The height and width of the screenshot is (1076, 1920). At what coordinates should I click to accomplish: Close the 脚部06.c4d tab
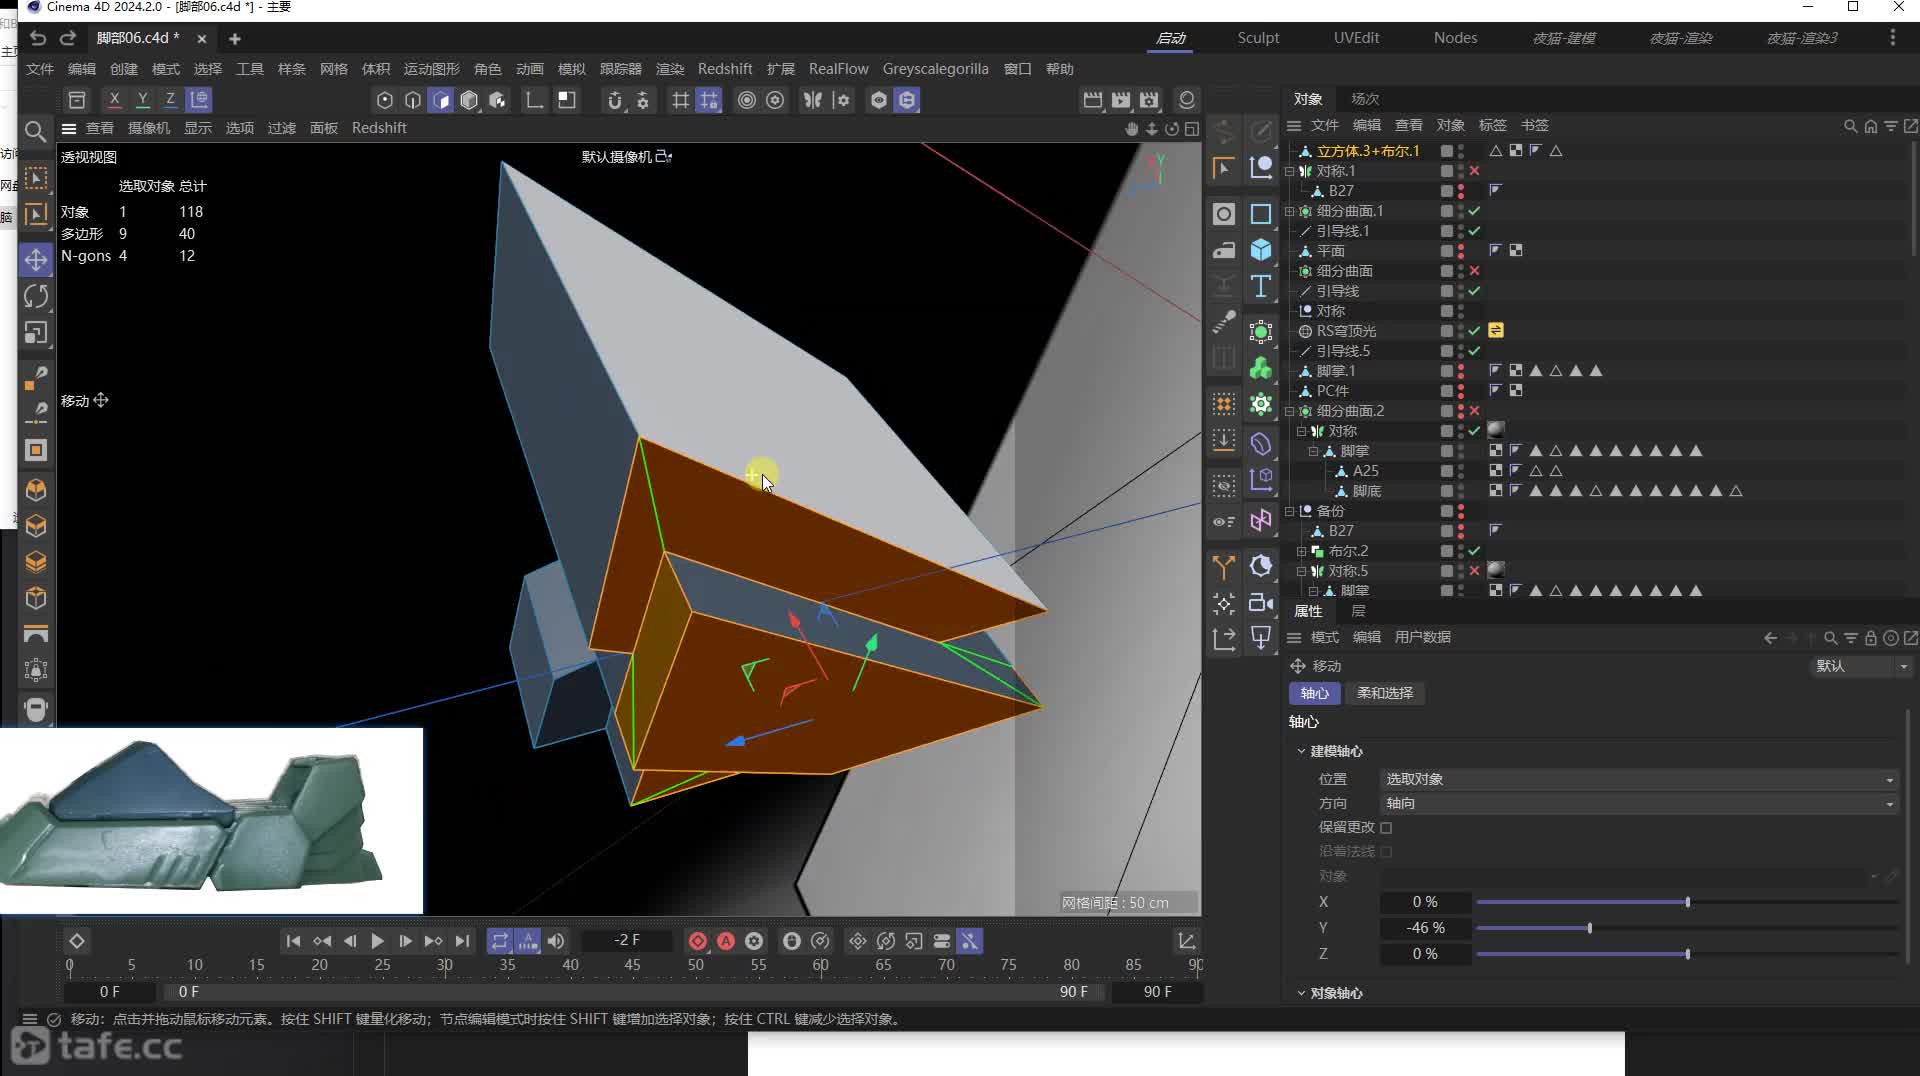(202, 39)
